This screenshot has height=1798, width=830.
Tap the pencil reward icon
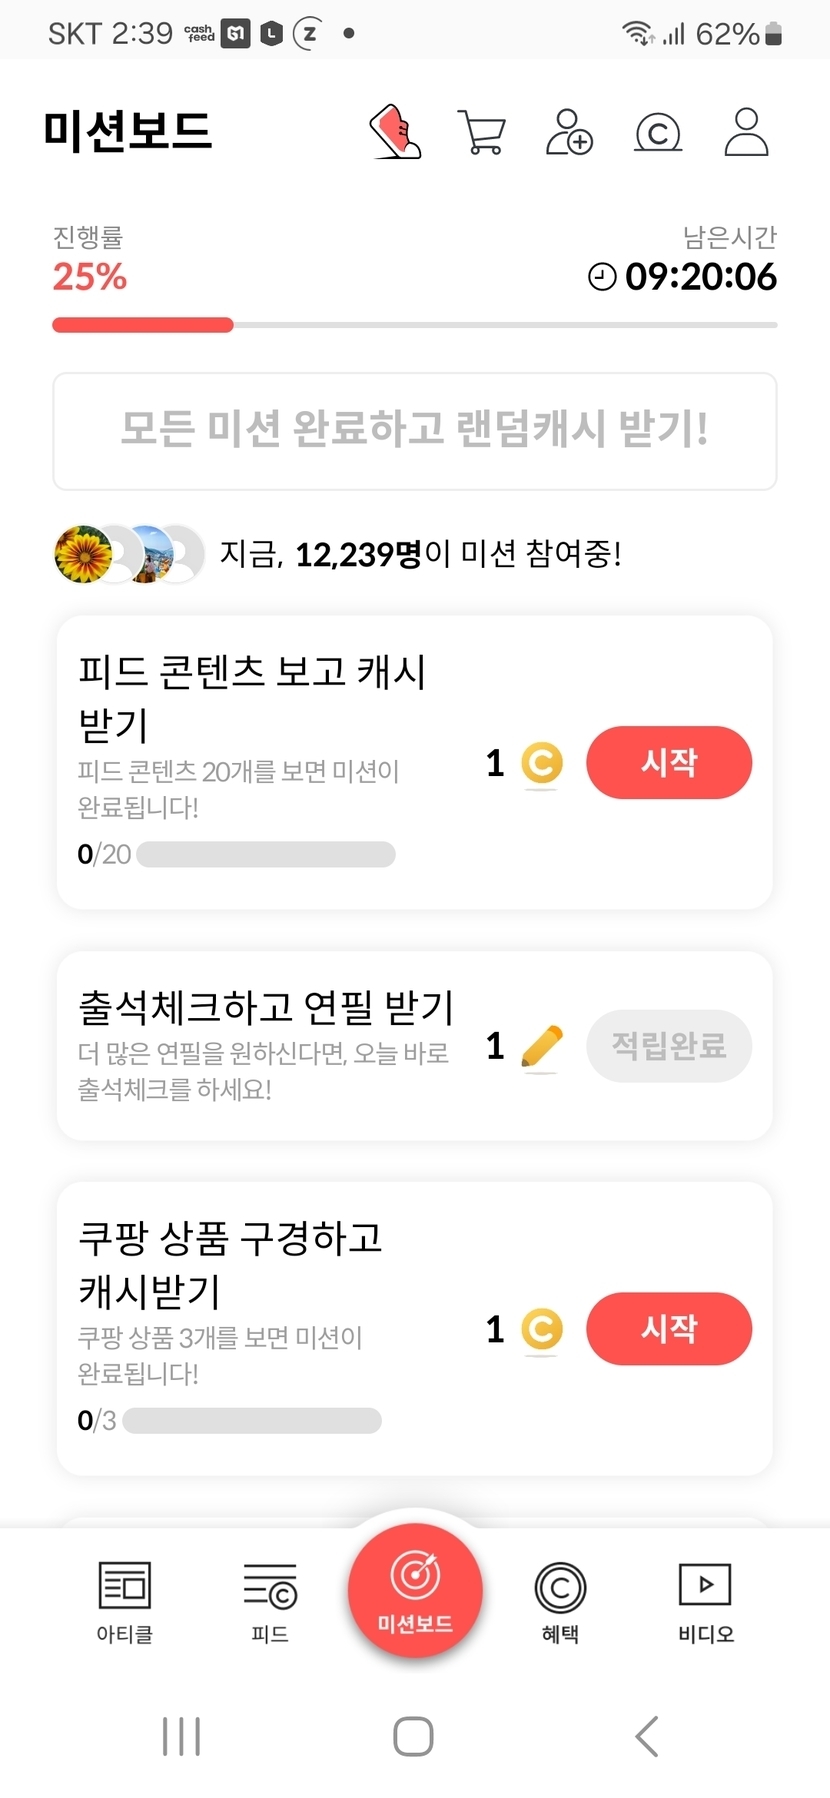[542, 1047]
